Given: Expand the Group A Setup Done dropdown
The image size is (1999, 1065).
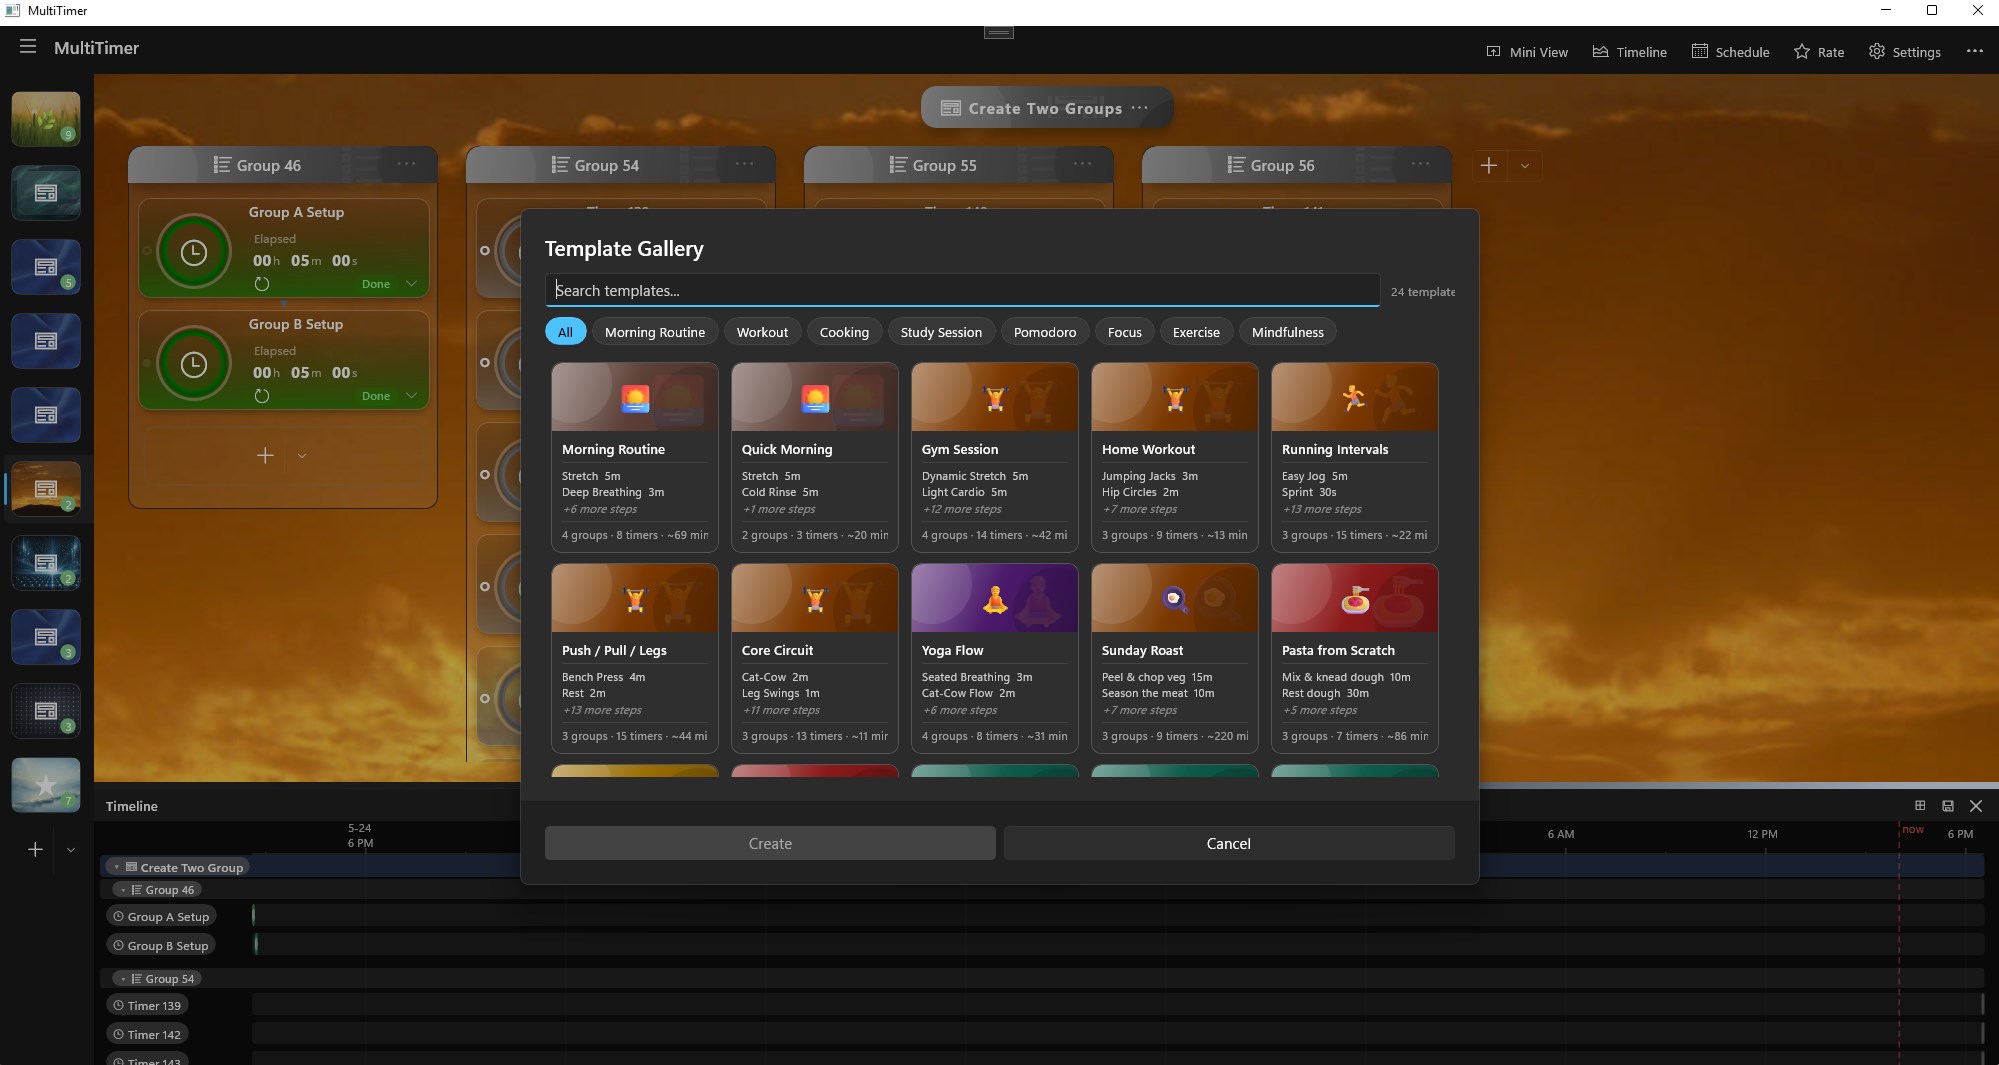Looking at the screenshot, I should (411, 284).
